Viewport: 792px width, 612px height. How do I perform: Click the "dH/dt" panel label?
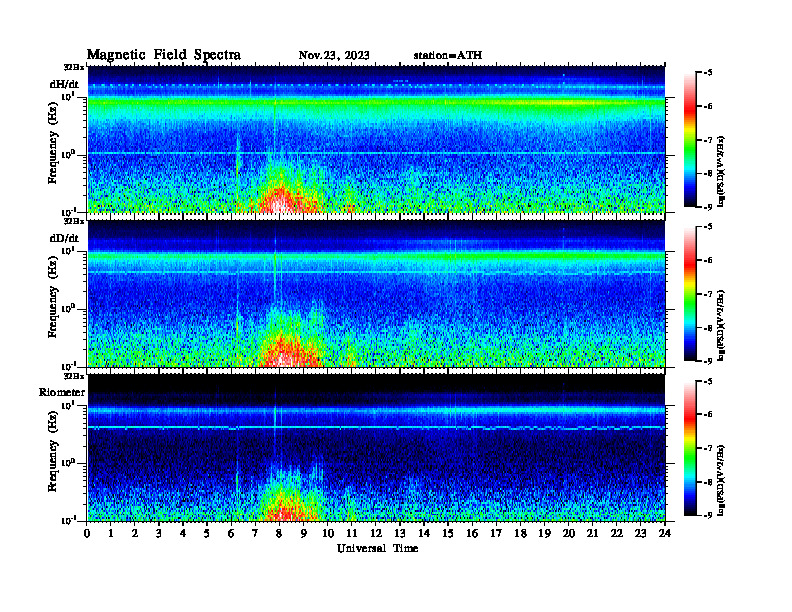tap(64, 84)
